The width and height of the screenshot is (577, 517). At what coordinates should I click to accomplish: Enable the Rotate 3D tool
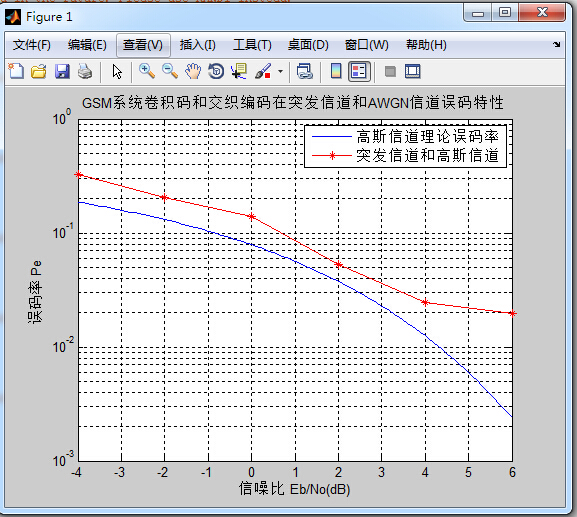click(x=216, y=71)
